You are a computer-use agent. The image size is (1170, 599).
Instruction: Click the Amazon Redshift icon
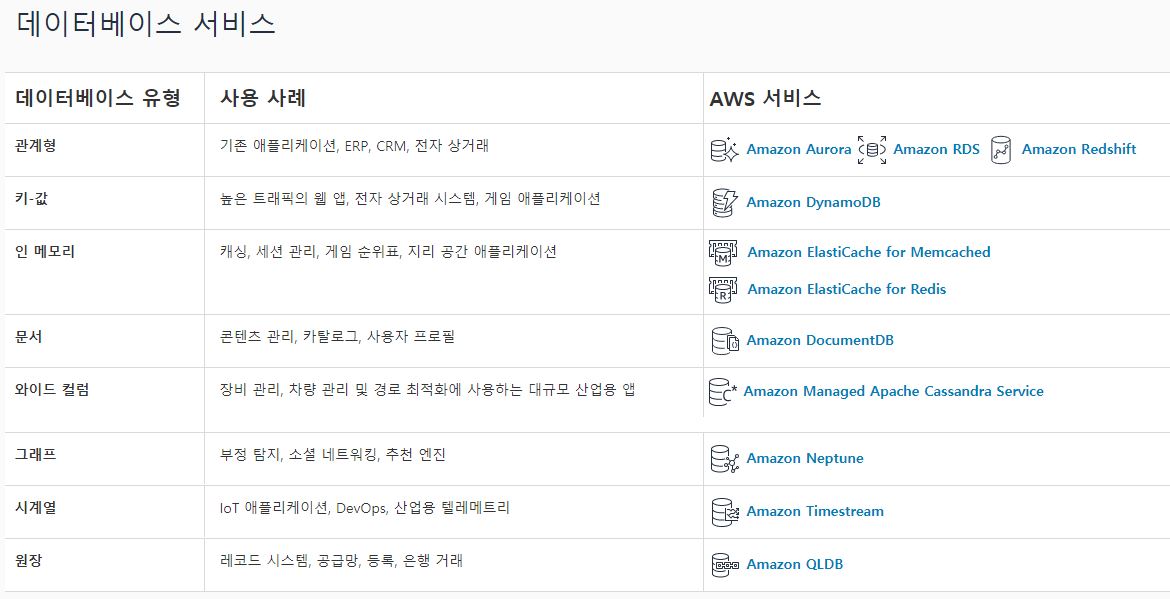[x=1001, y=150]
